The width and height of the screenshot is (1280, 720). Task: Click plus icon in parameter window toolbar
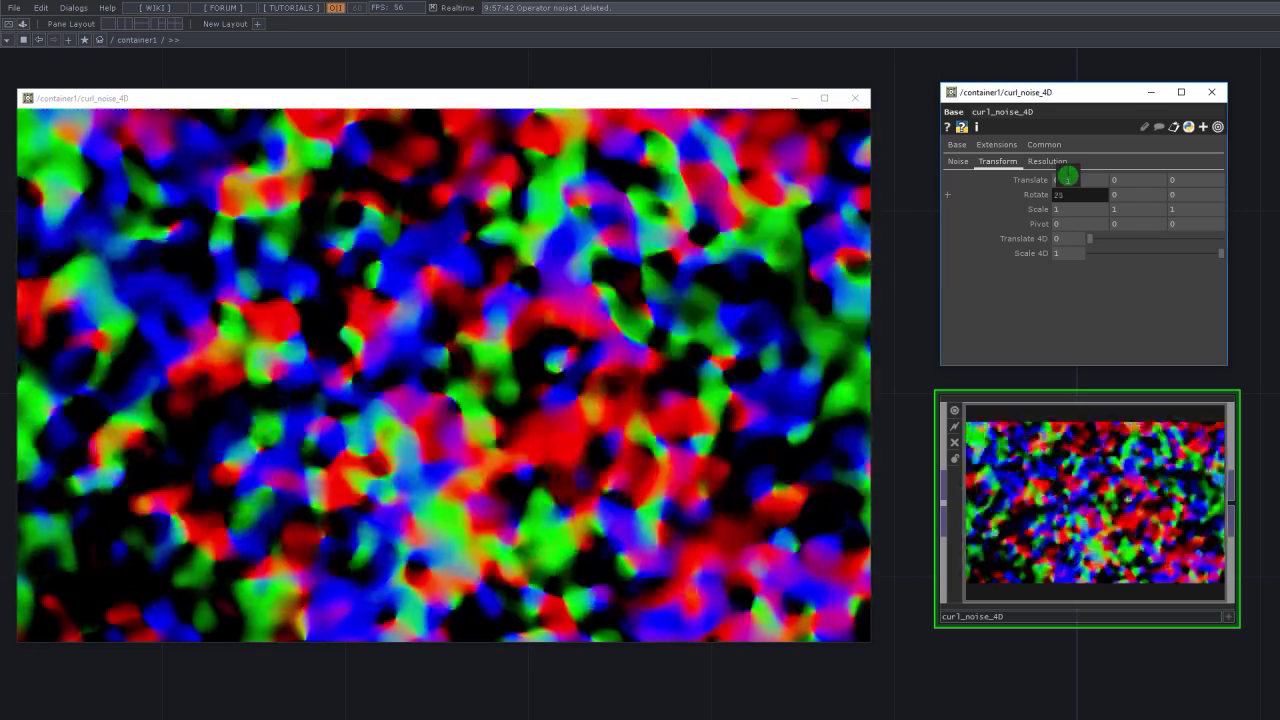1203,127
